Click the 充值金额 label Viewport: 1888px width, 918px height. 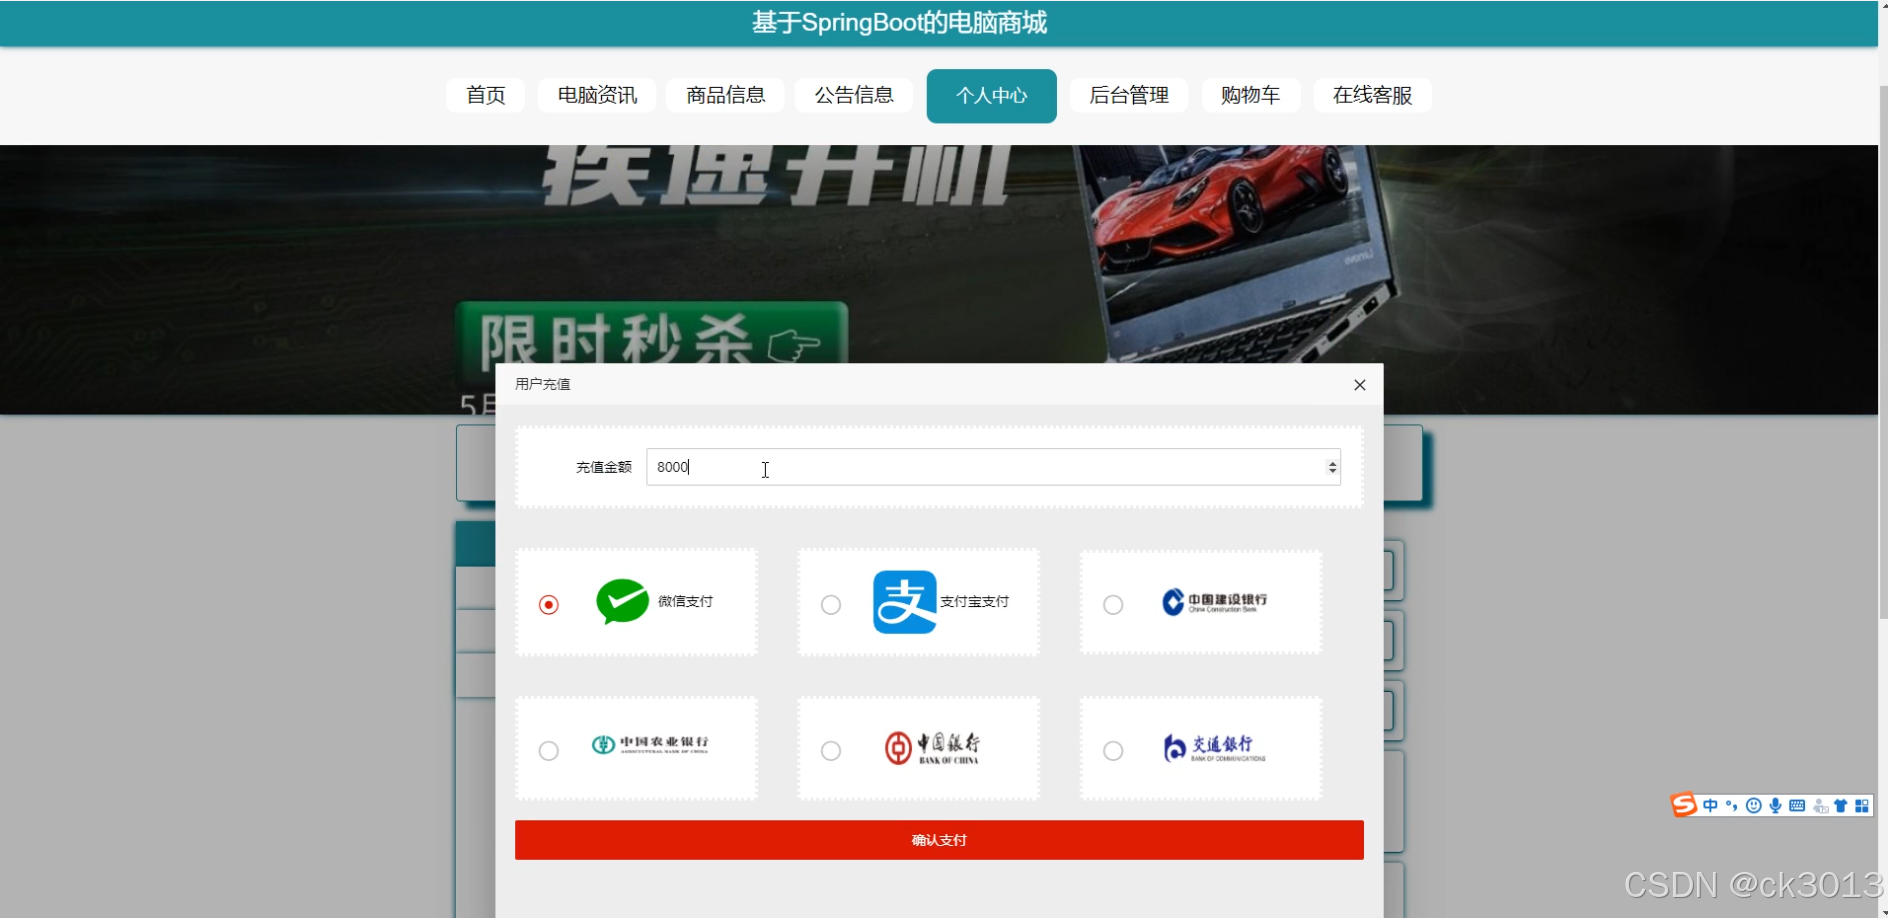click(604, 467)
